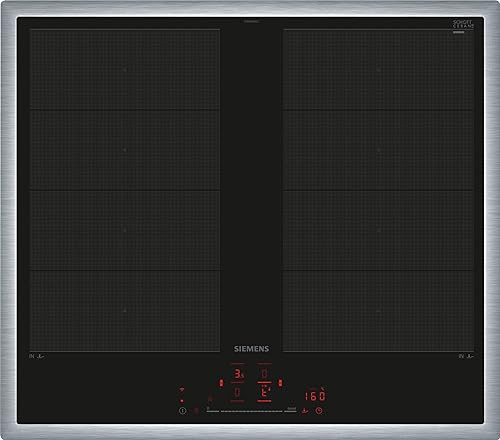The image size is (500, 440).
Task: Tap the frying sensor pan icon
Action: tap(305, 411)
